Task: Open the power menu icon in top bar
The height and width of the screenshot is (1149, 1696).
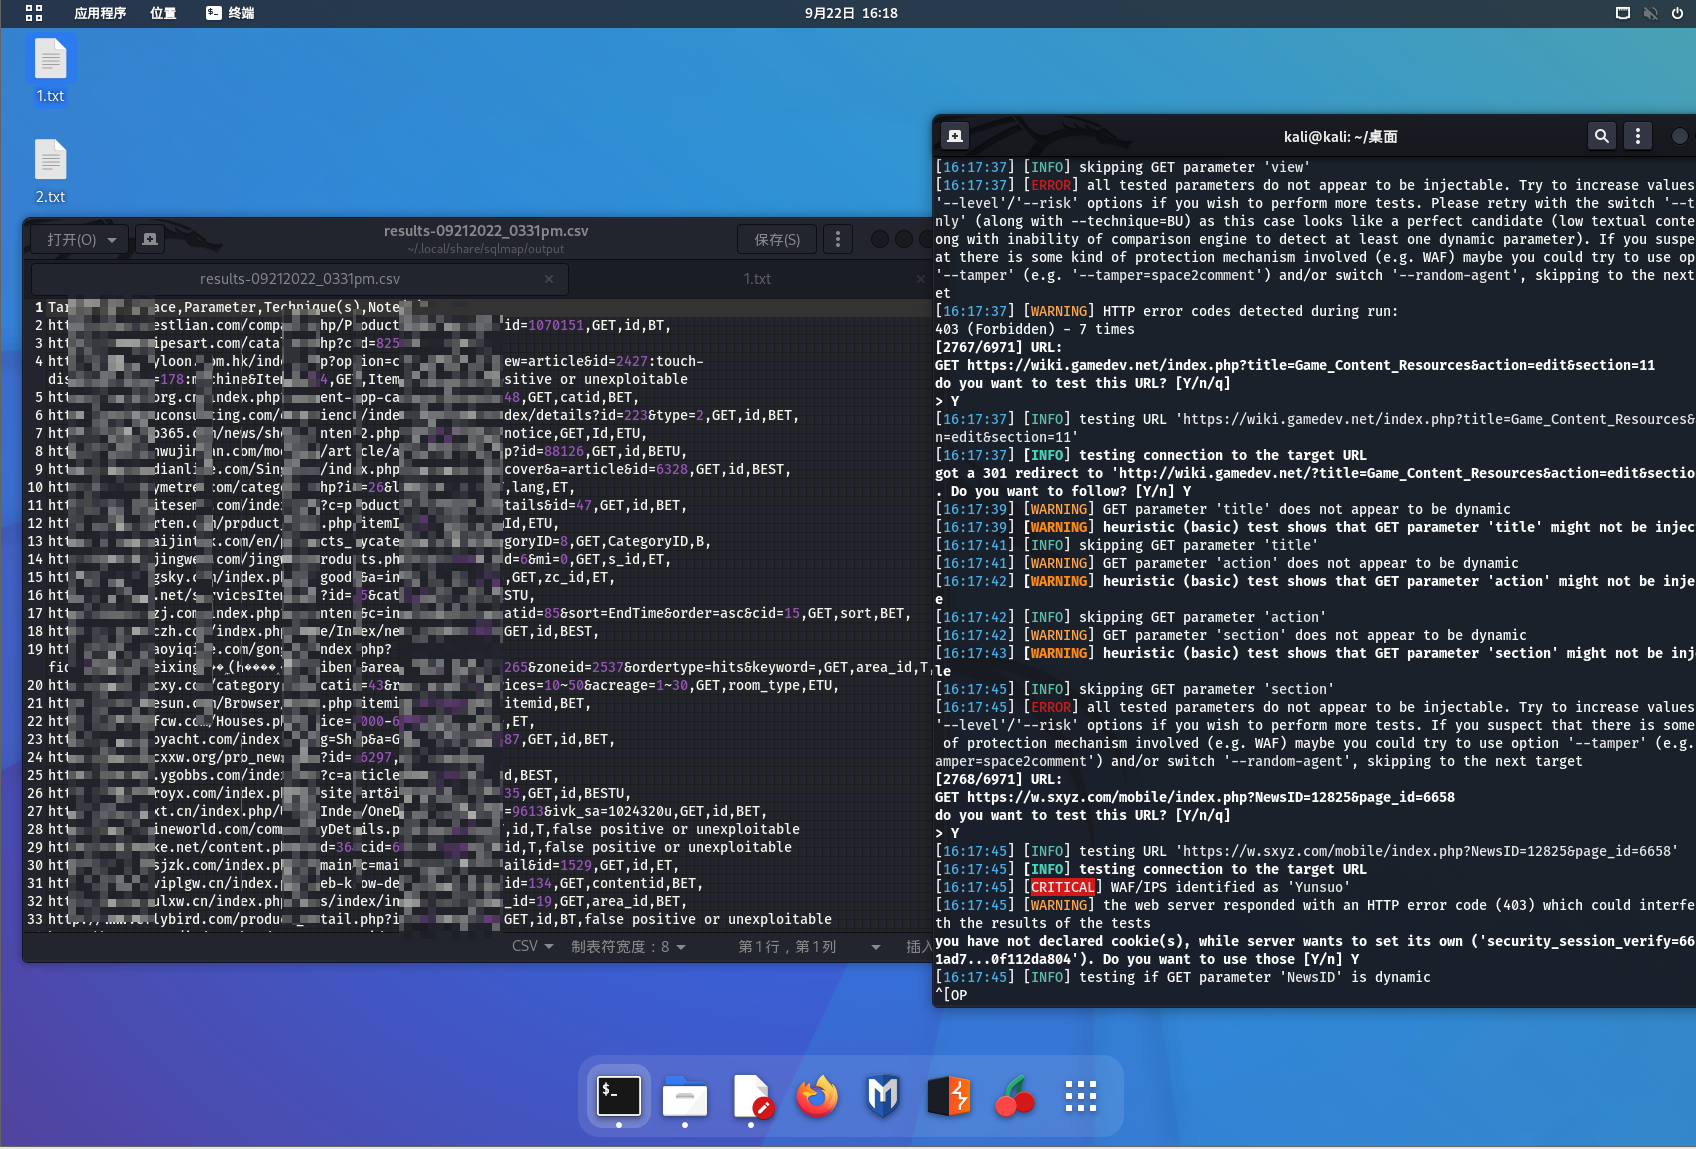Action: (x=1677, y=13)
